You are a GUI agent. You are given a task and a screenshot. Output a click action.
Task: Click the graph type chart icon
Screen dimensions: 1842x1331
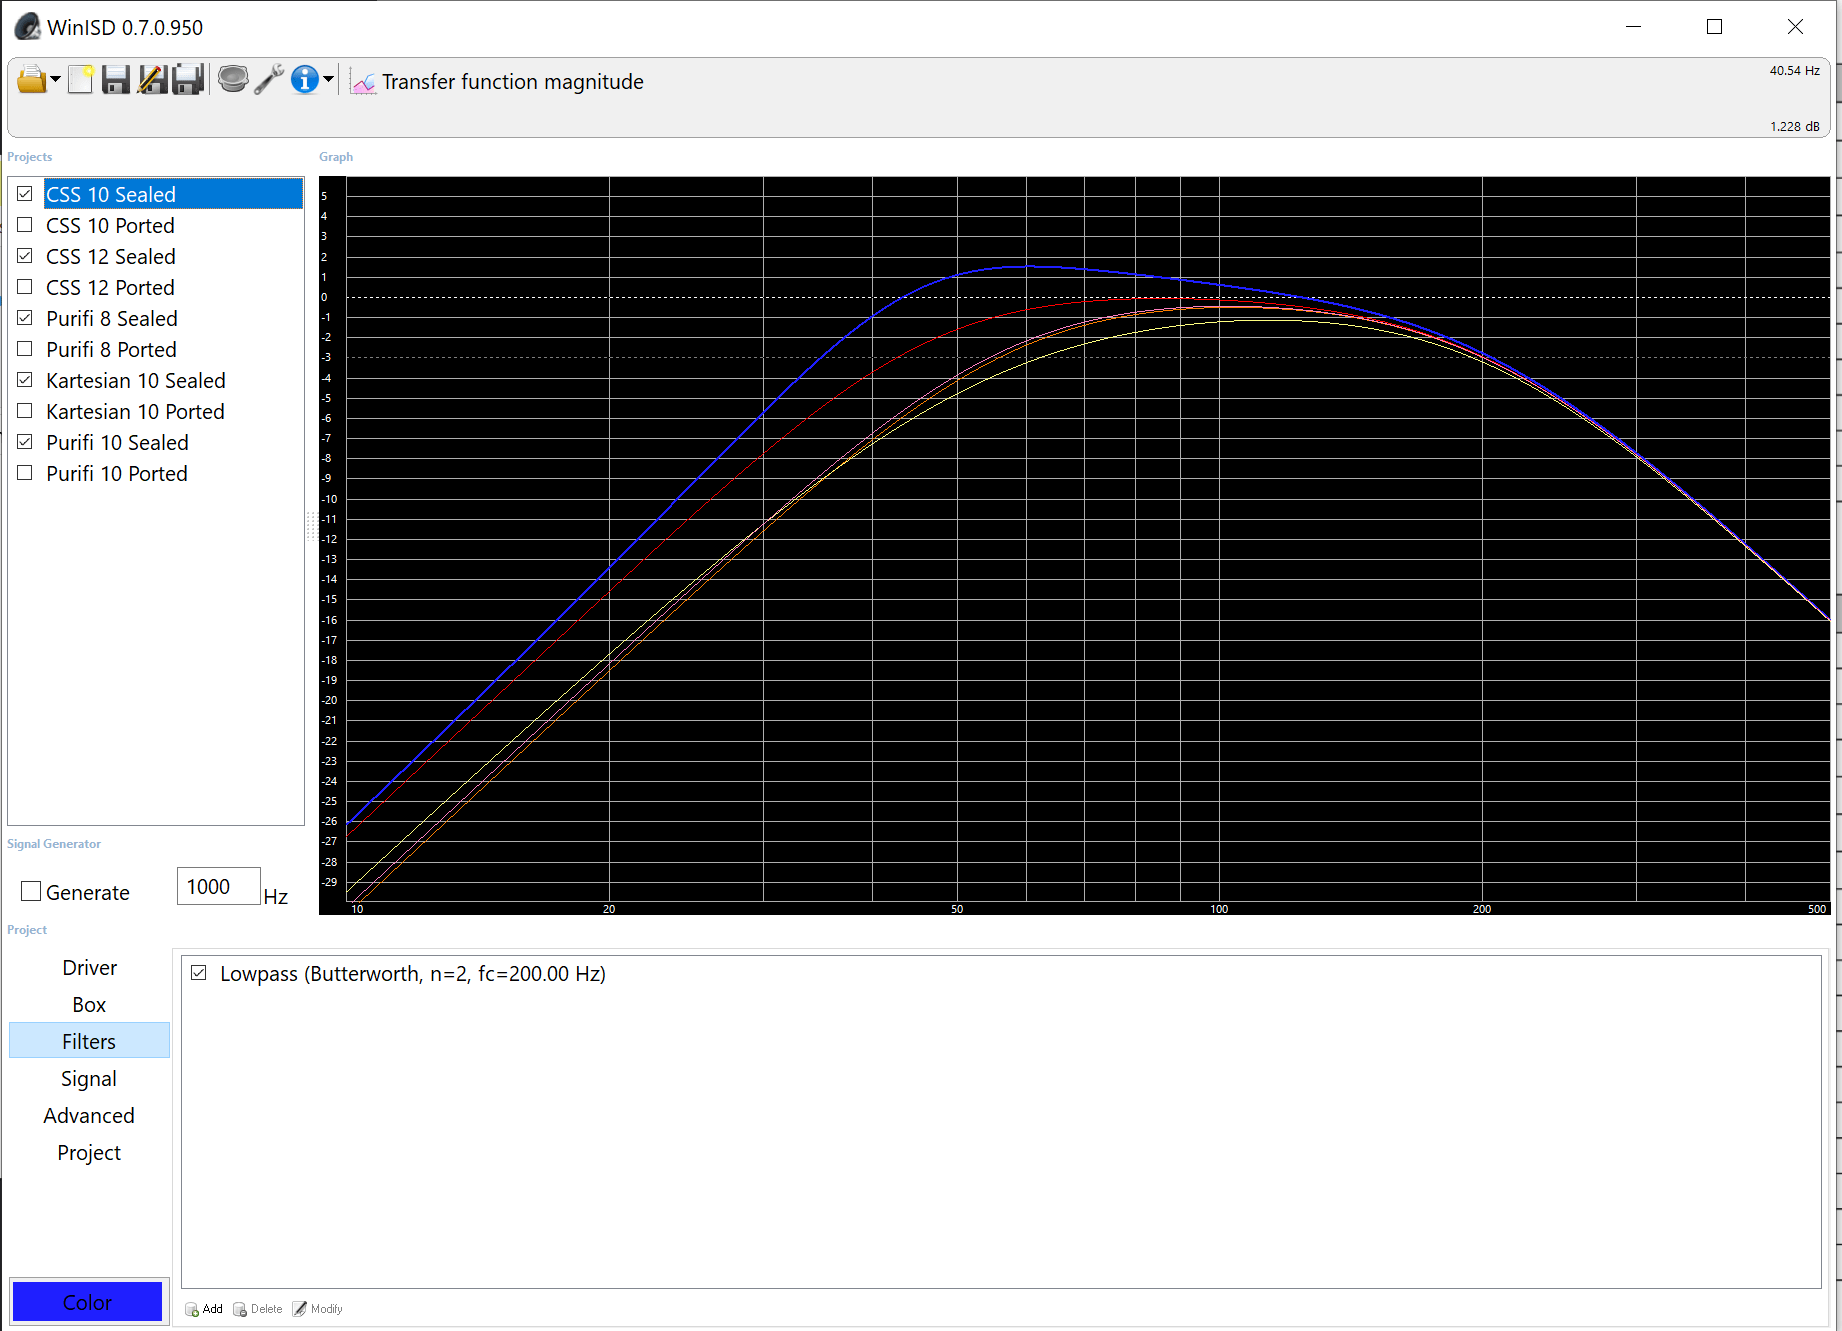(363, 82)
